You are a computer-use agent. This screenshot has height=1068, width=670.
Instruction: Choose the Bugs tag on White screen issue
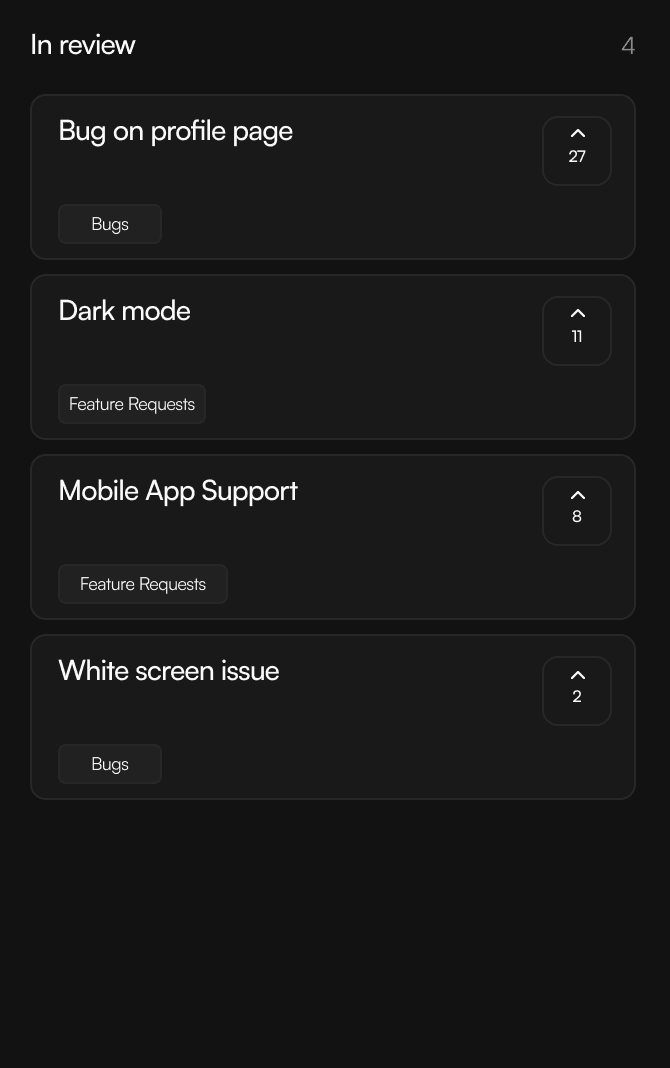coord(110,764)
